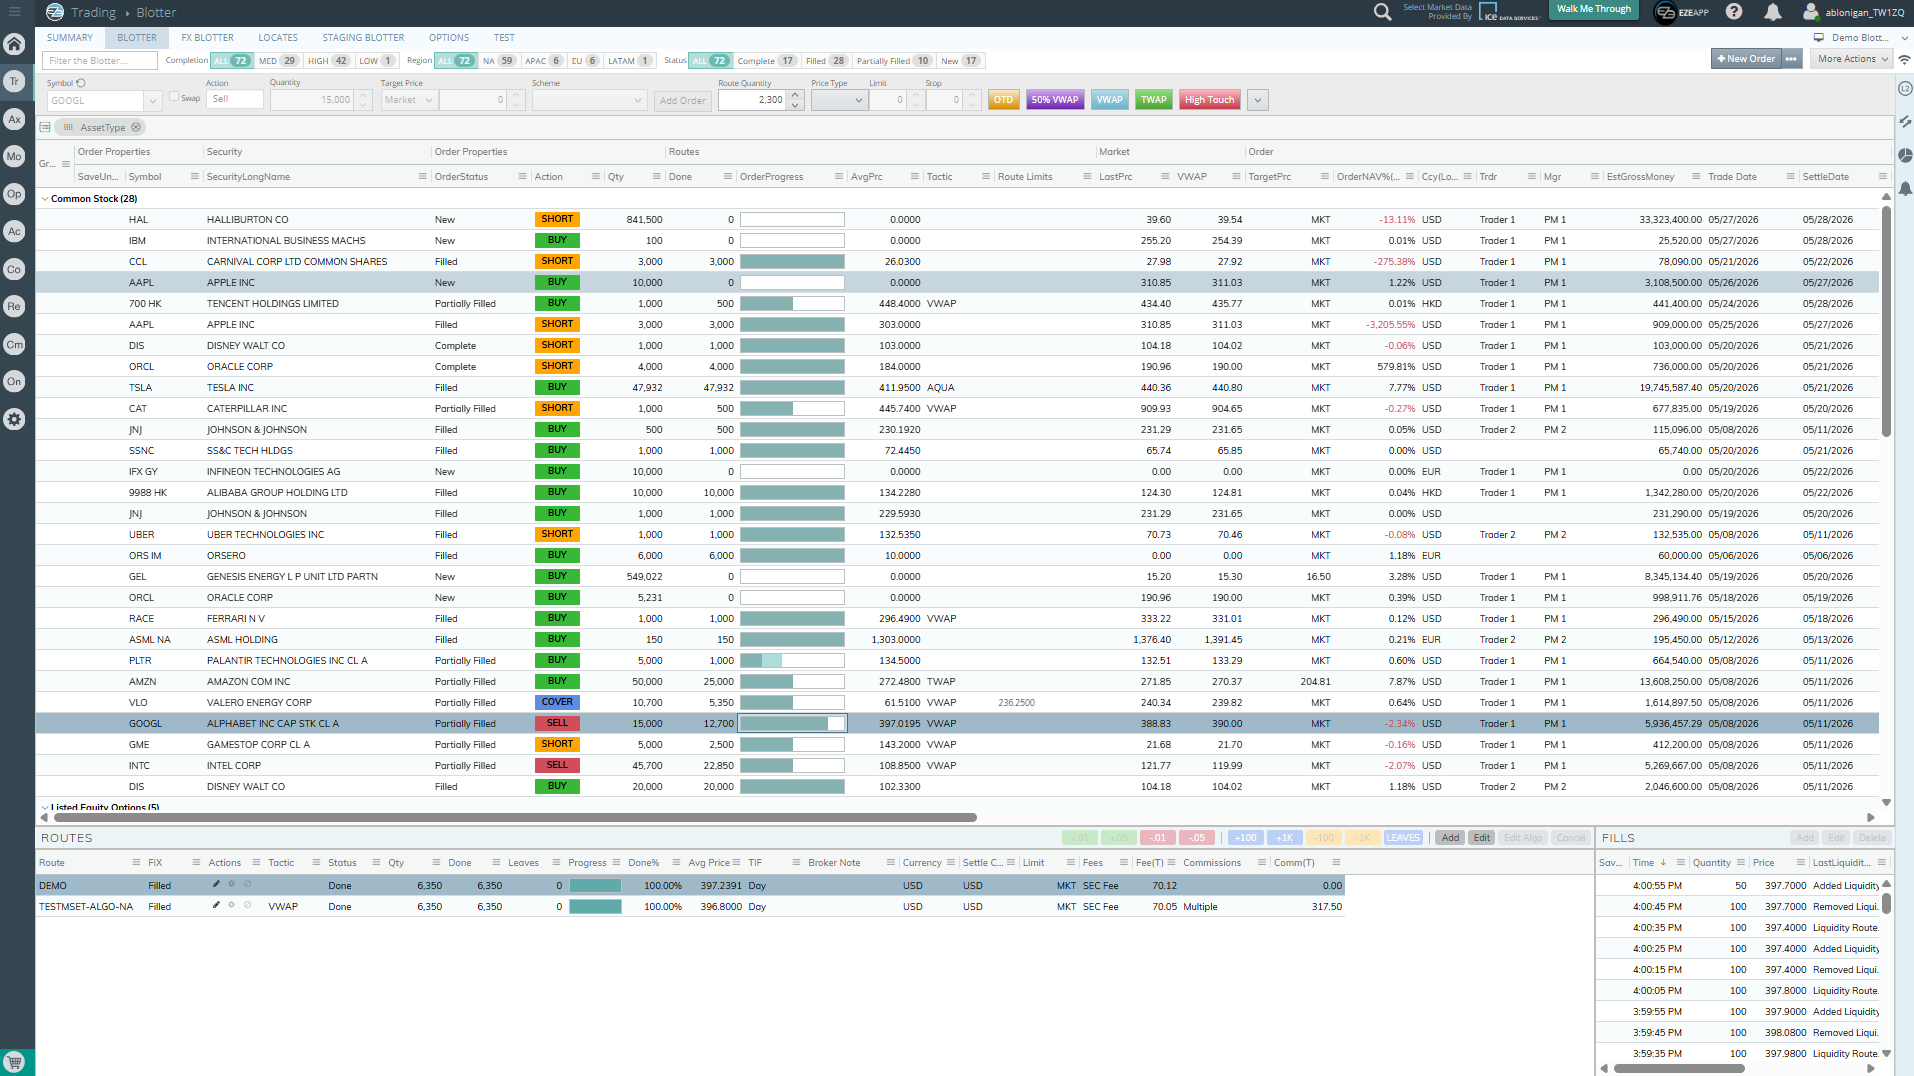1914x1076 pixels.
Task: Click the Walk Me Through button
Action: coord(1594,10)
